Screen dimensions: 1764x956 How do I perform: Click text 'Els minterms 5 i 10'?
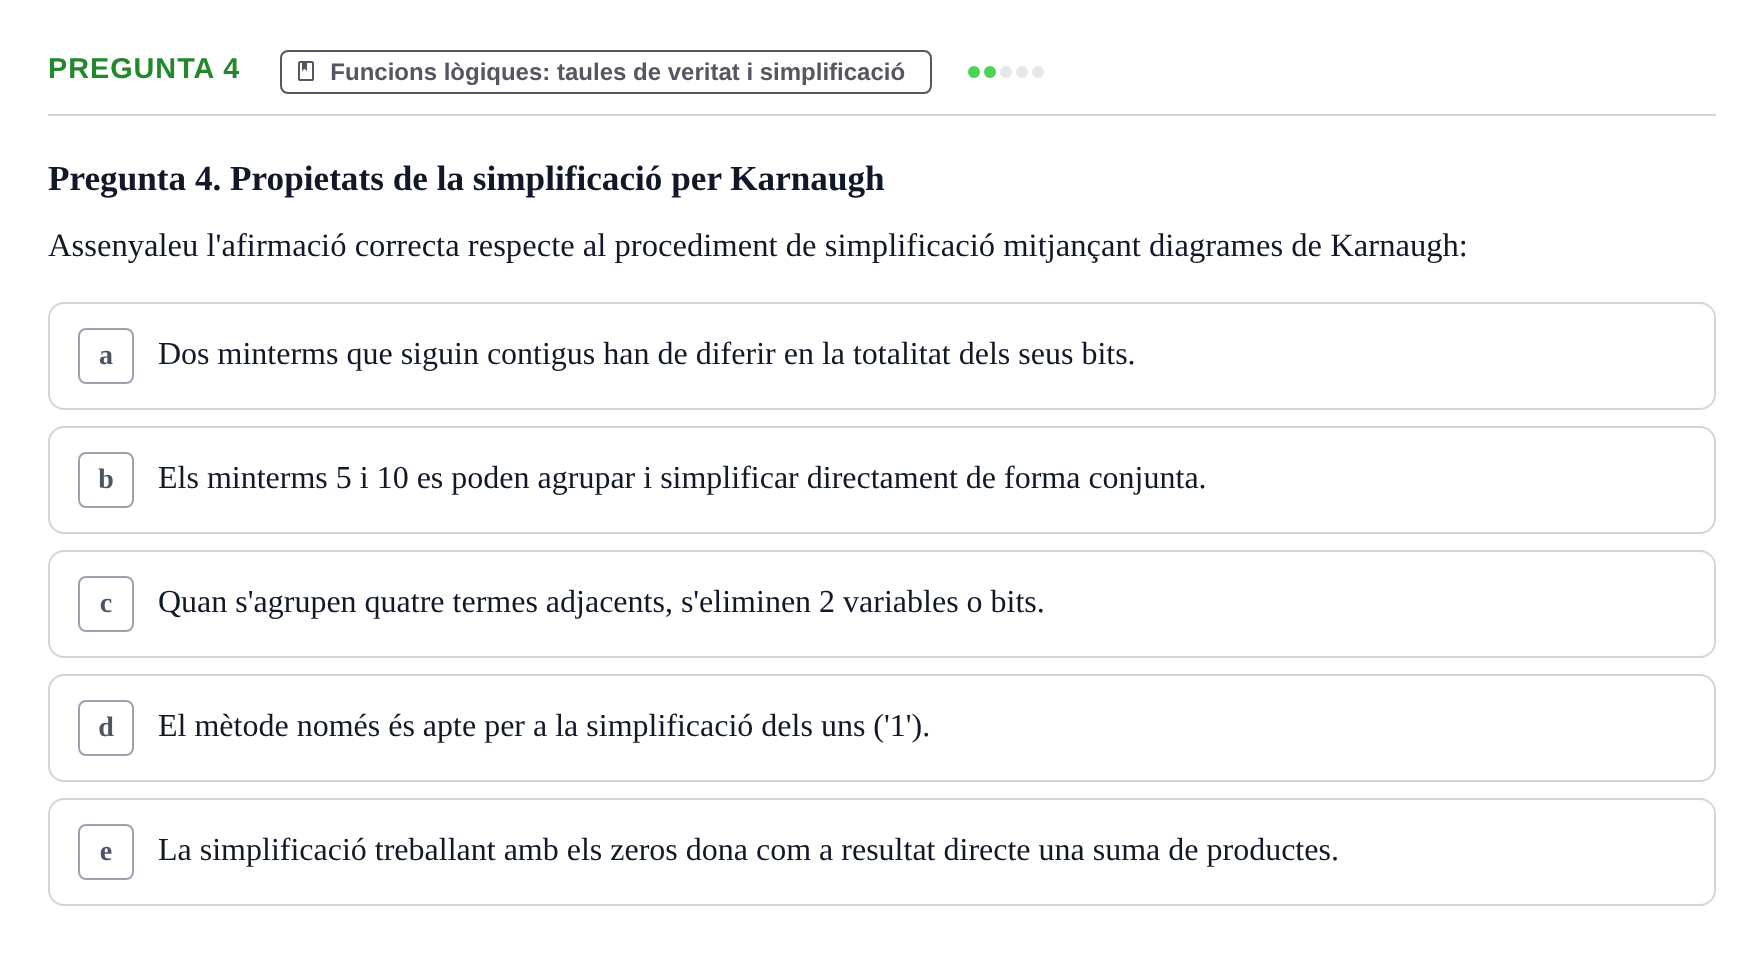[x=283, y=478]
